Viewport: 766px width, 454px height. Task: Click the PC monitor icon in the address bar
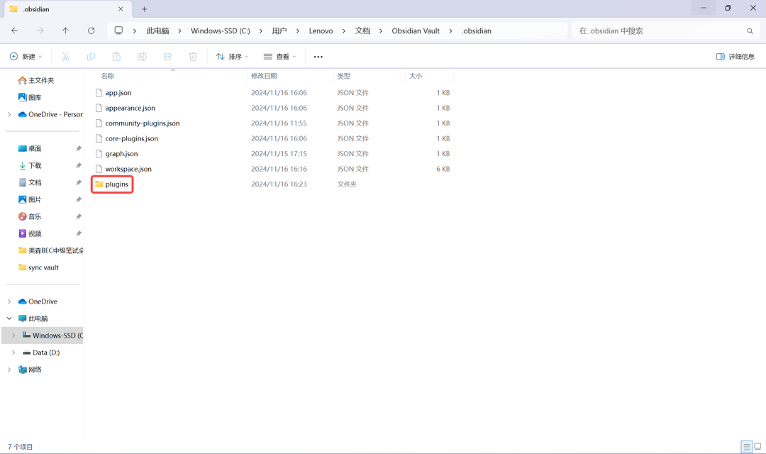coord(118,30)
